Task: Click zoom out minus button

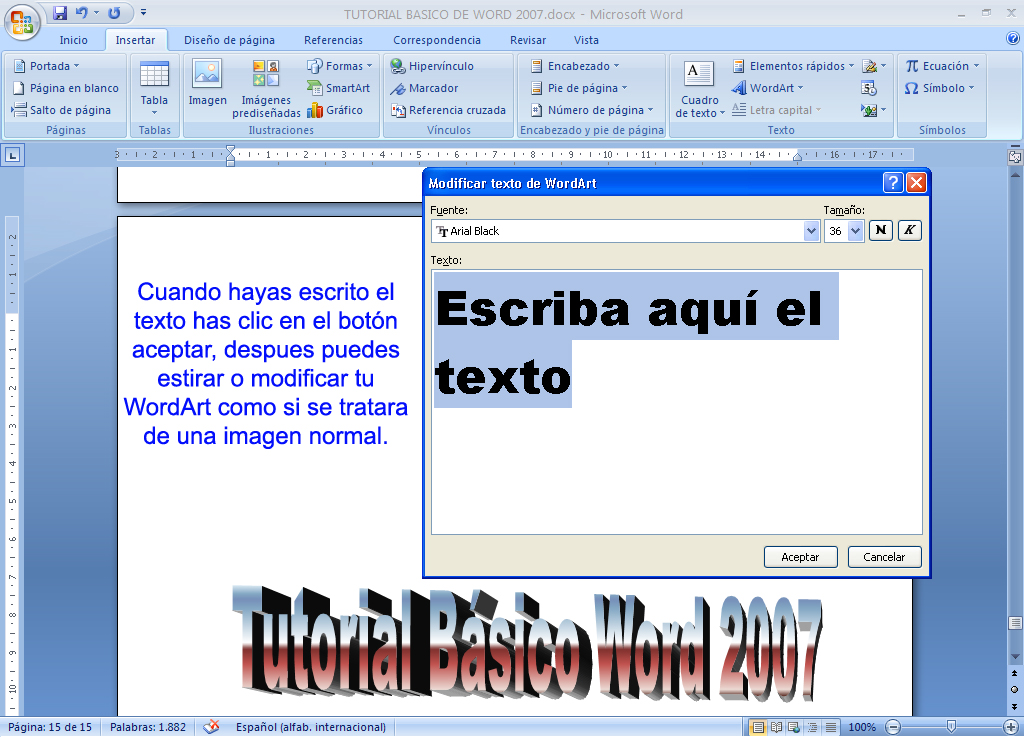Action: [893, 727]
